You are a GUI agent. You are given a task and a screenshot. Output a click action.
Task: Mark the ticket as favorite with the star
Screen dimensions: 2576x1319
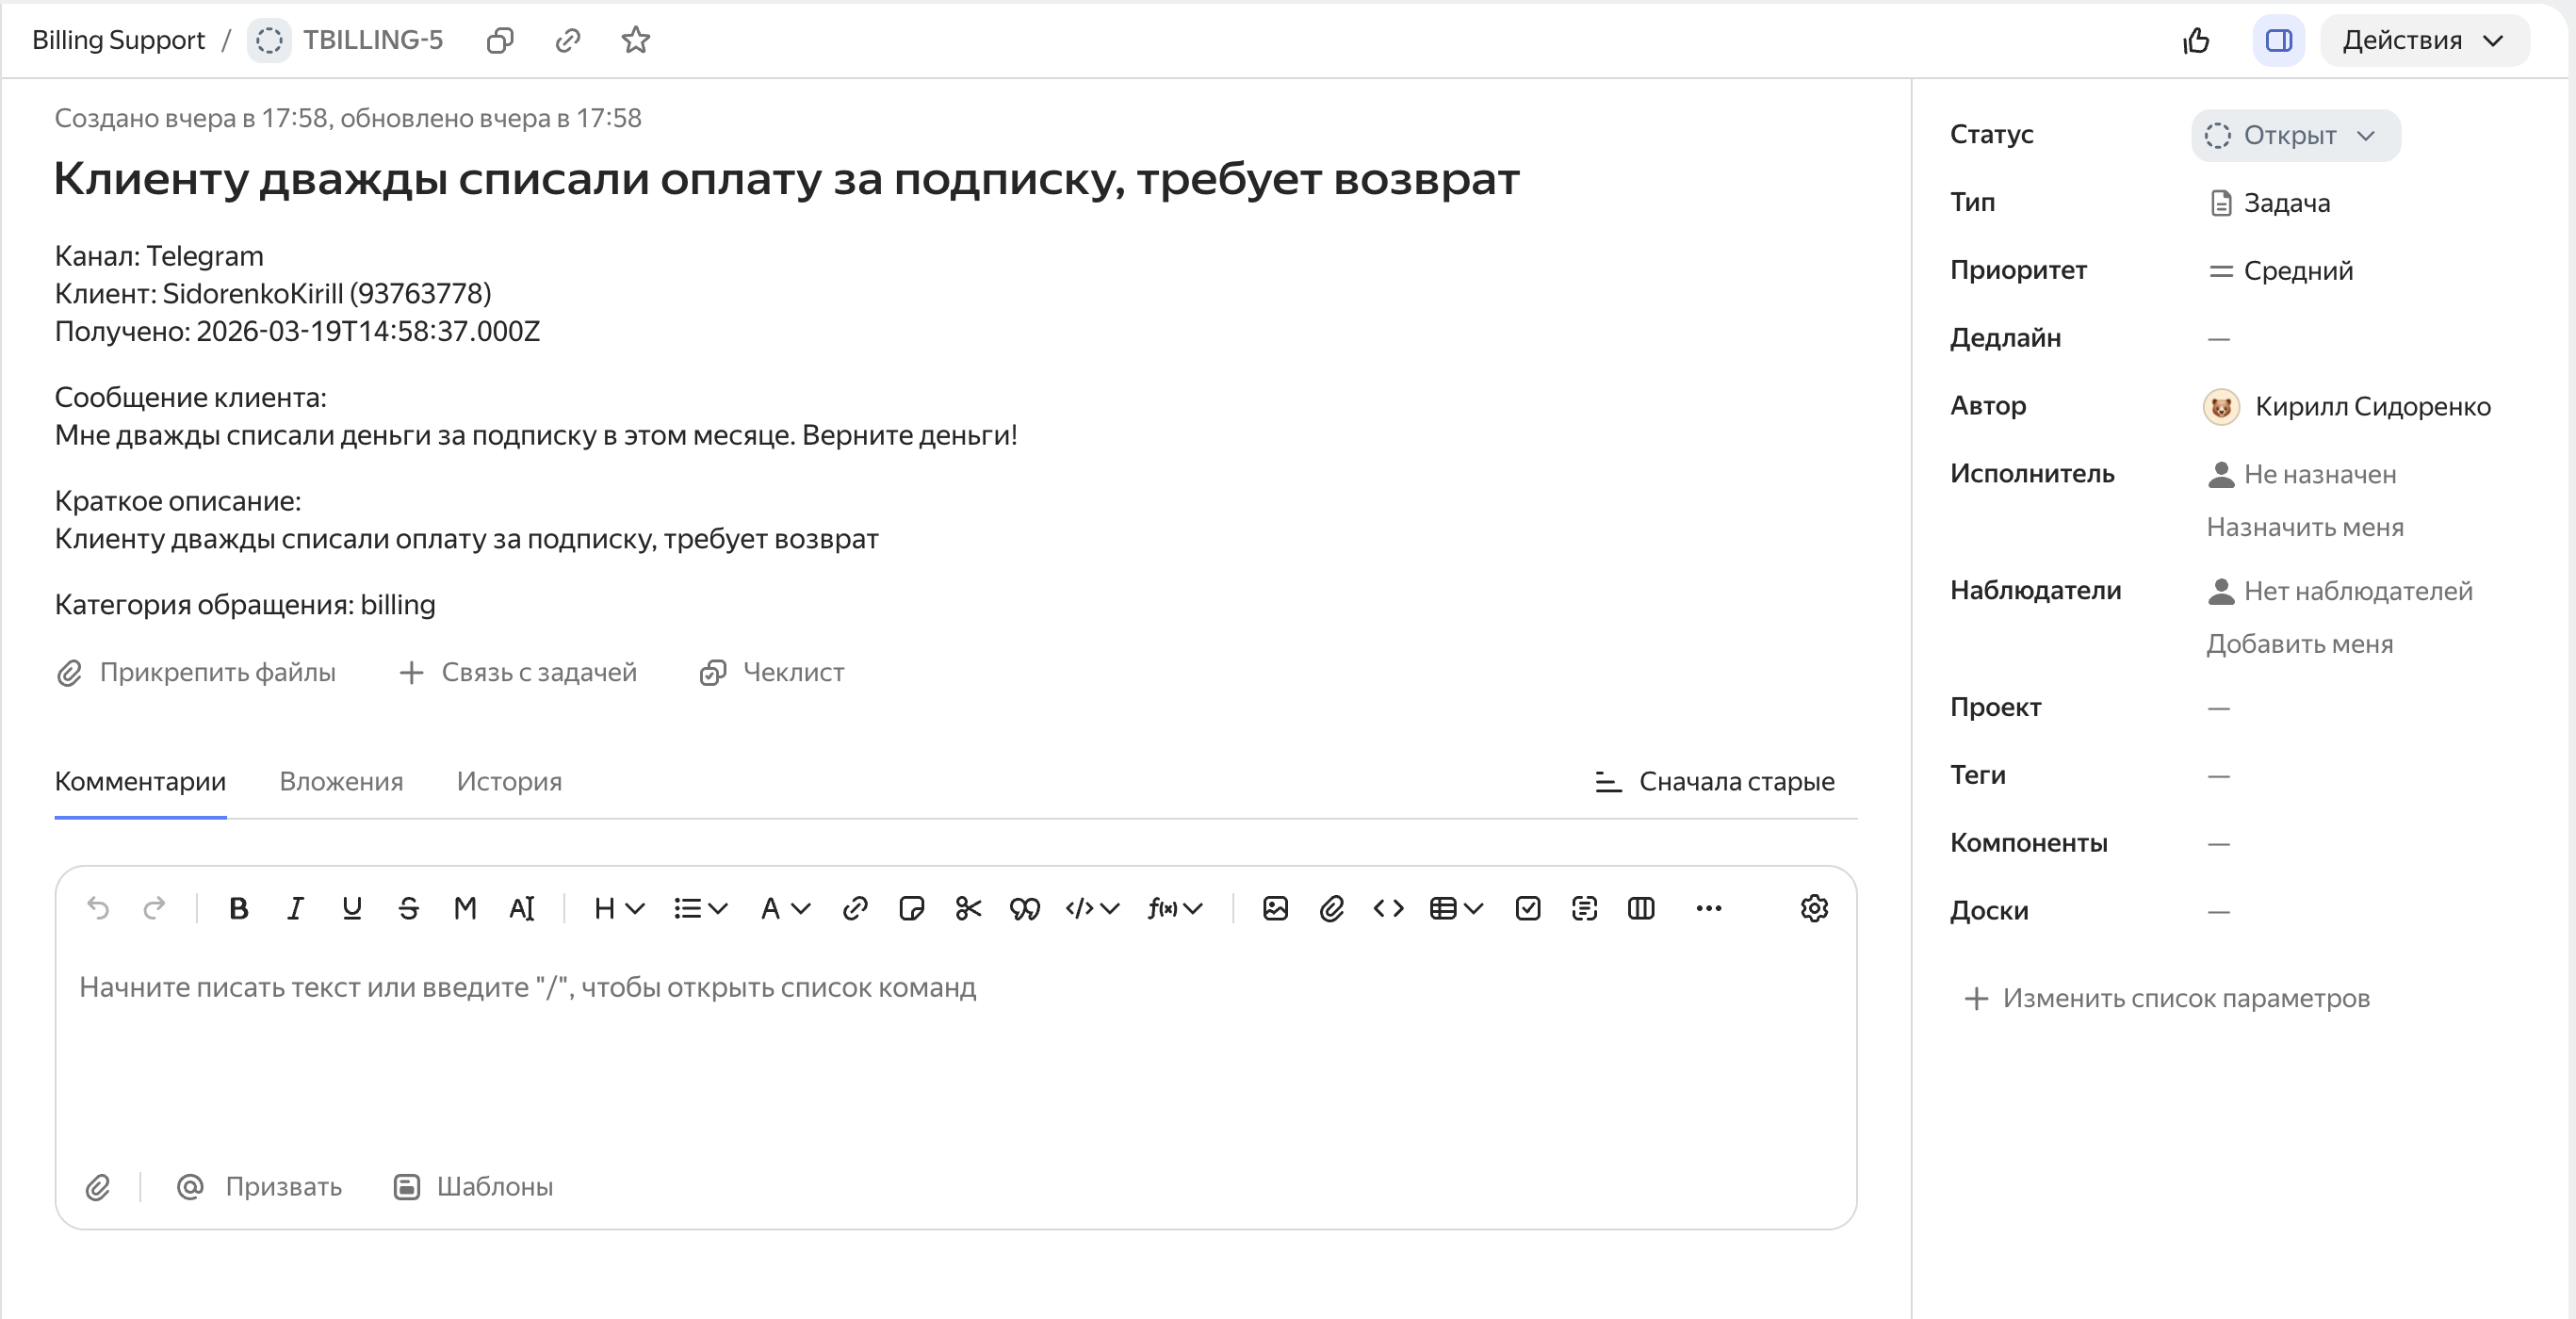click(636, 40)
